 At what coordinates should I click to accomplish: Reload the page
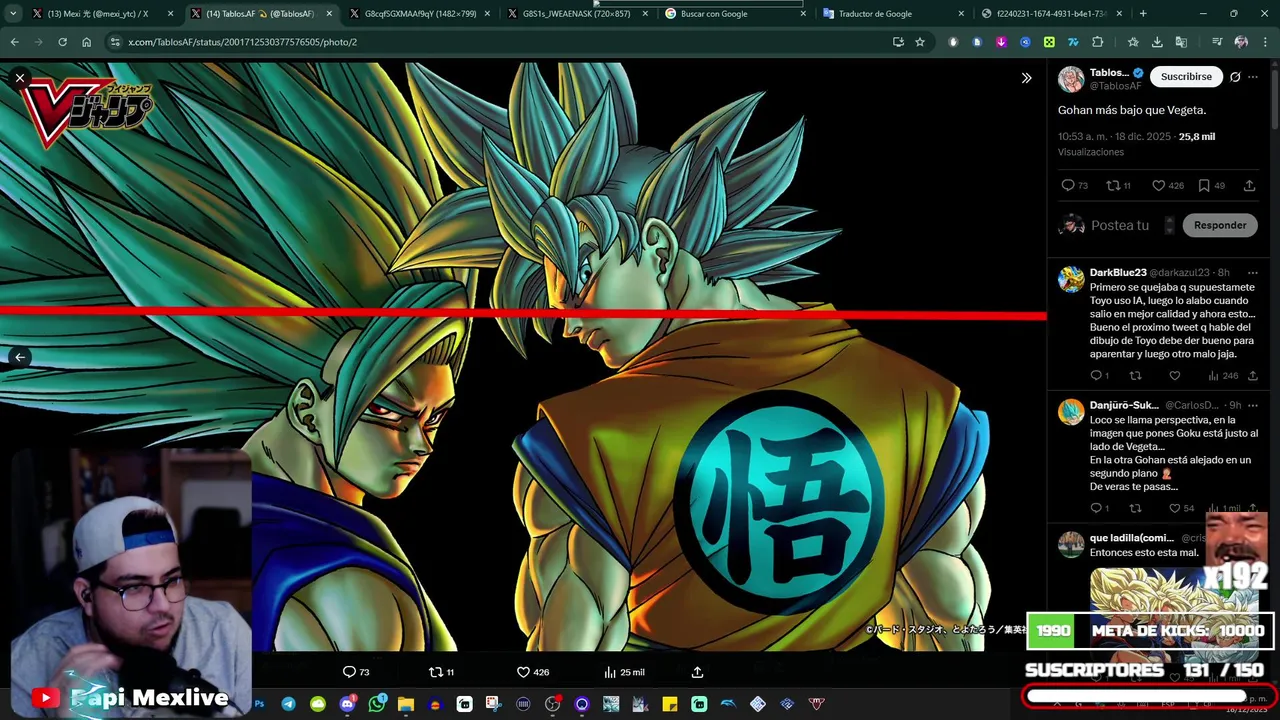(62, 42)
